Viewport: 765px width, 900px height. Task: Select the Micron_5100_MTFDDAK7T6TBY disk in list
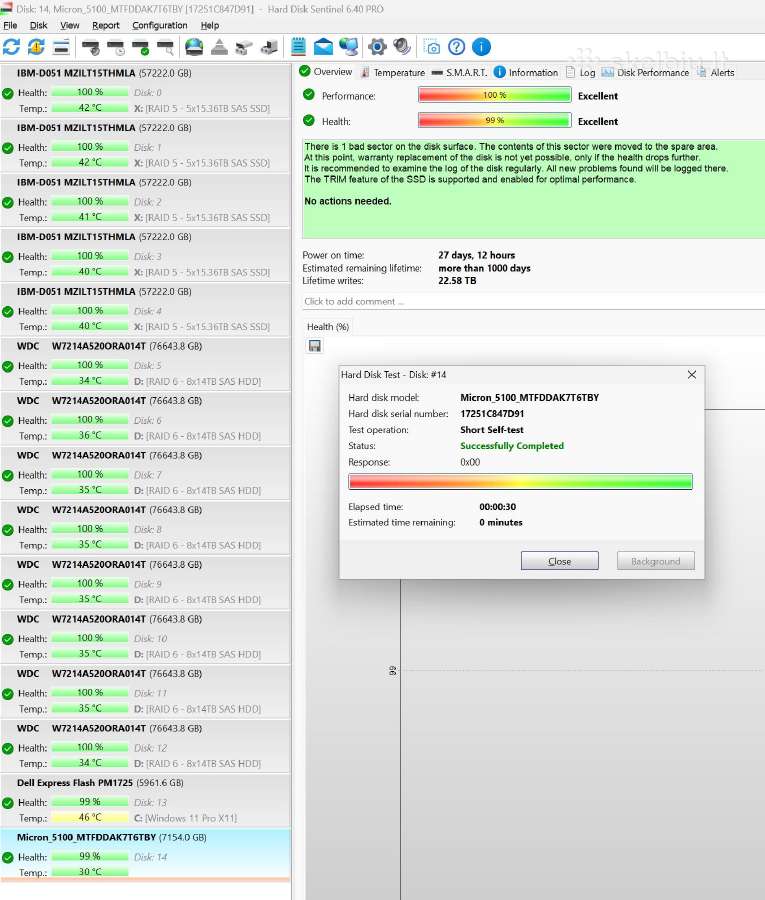pyautogui.click(x=145, y=854)
